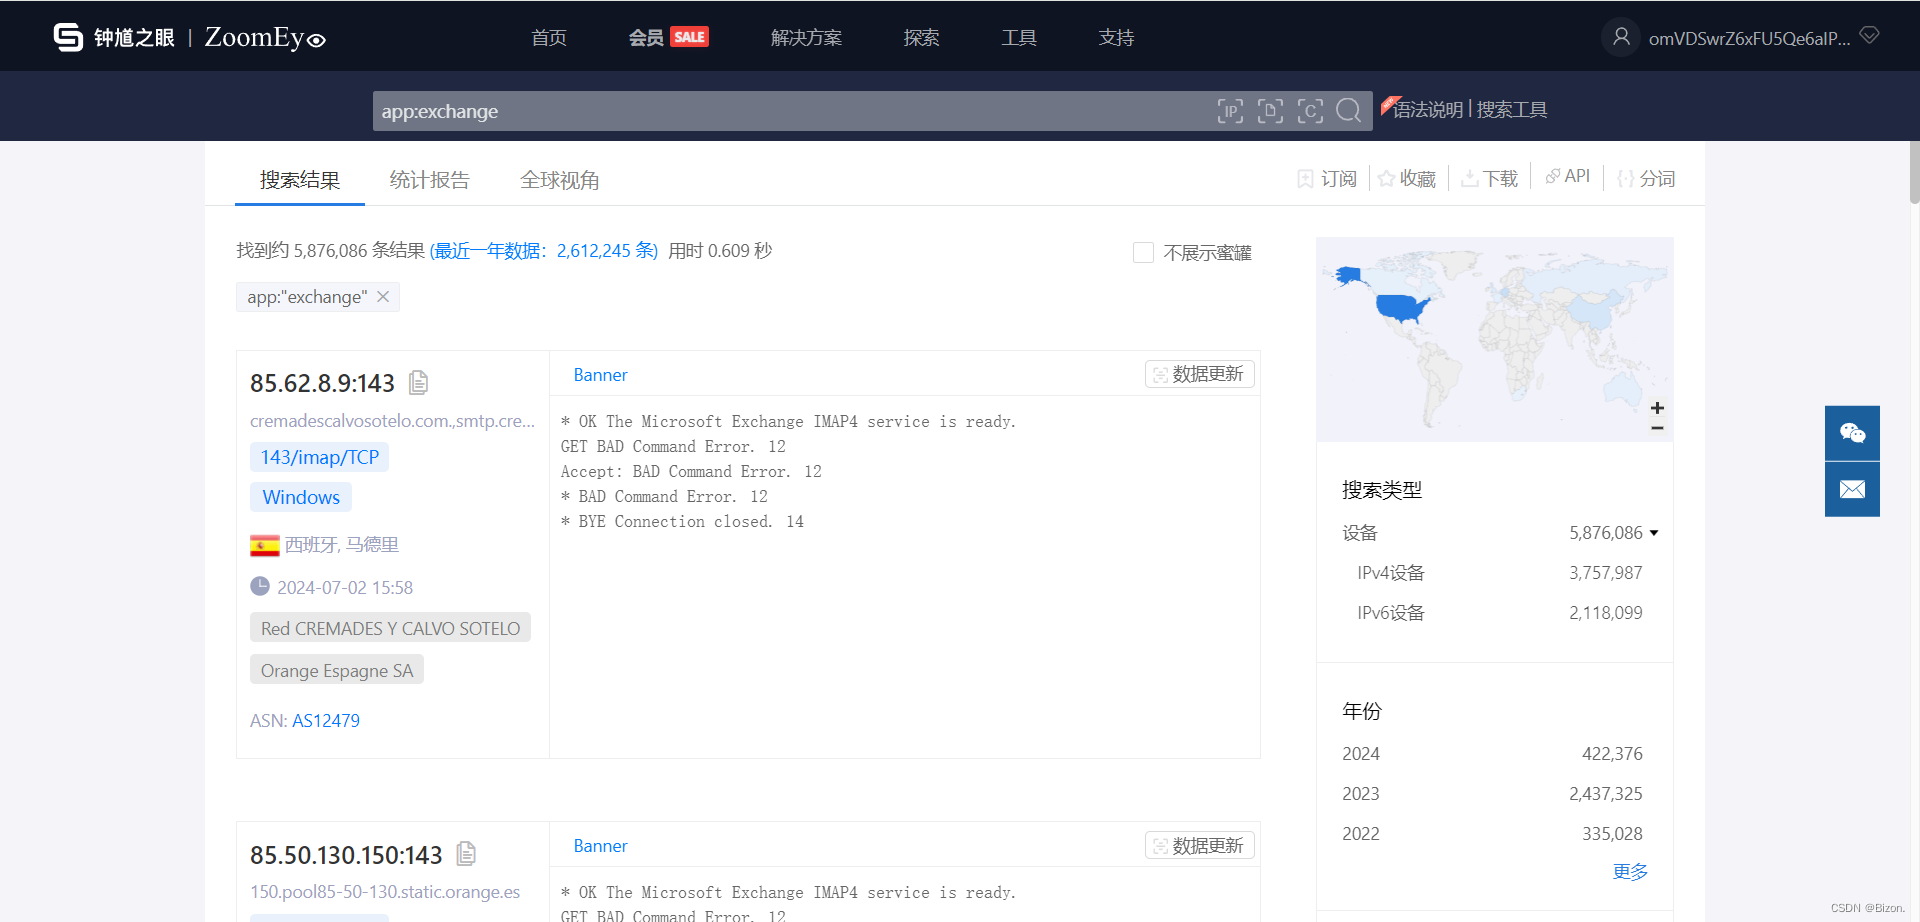1920x922 pixels.
Task: Click Red CREMADES Y CALVO SOTELO tag
Action: (x=390, y=628)
